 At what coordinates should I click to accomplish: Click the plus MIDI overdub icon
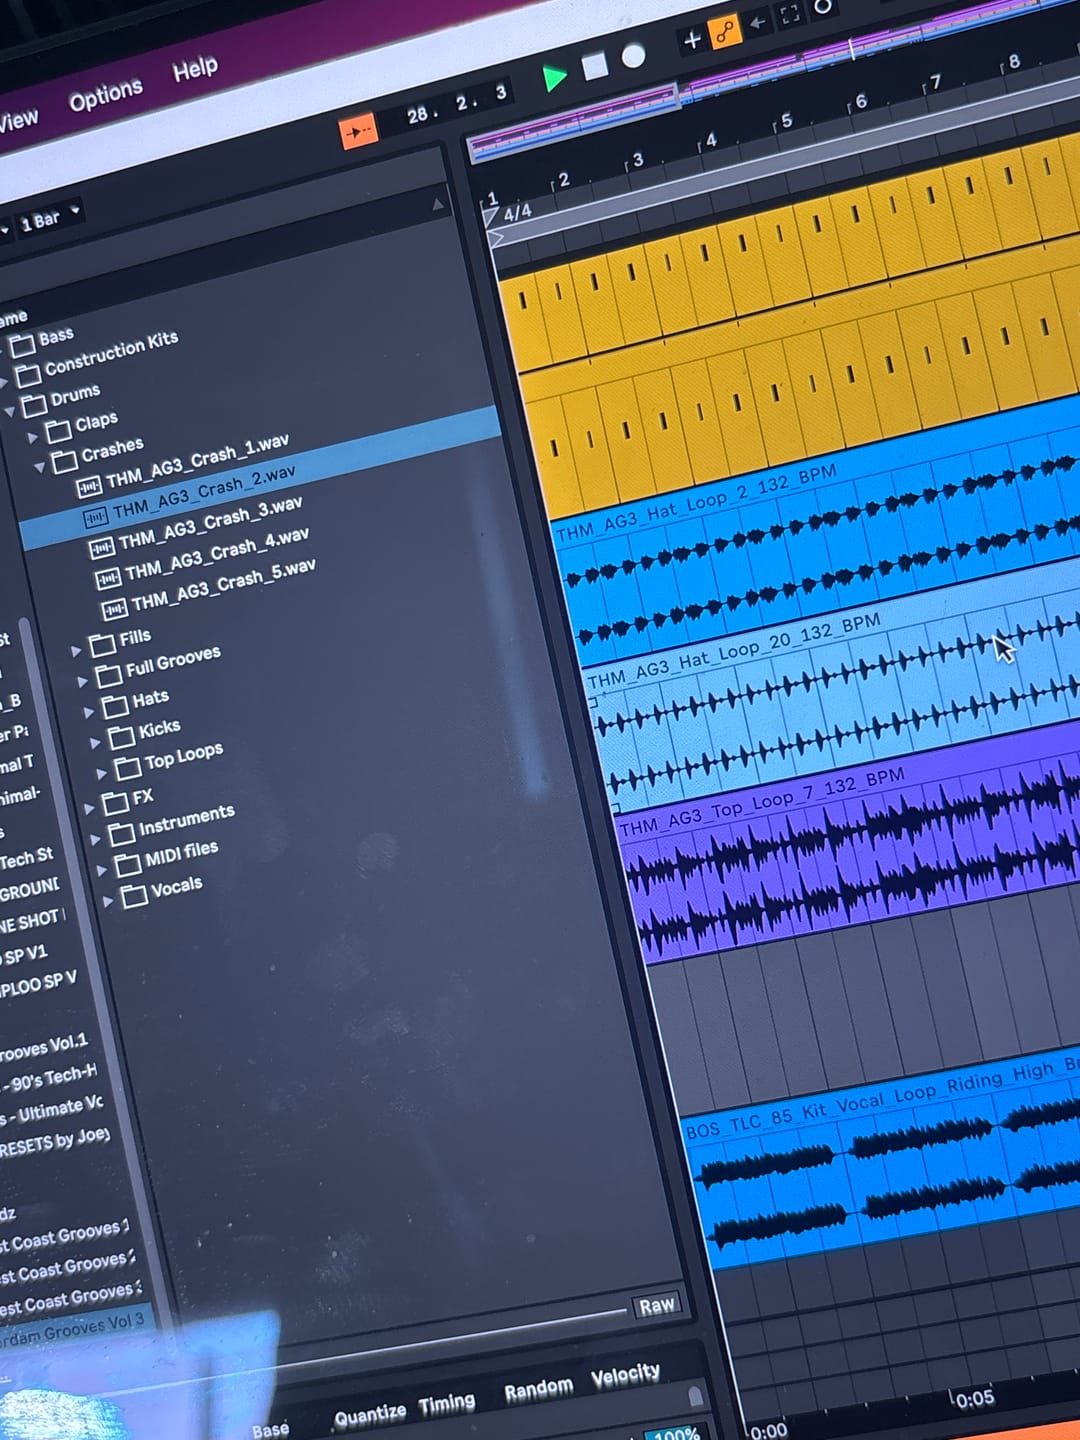pos(691,41)
